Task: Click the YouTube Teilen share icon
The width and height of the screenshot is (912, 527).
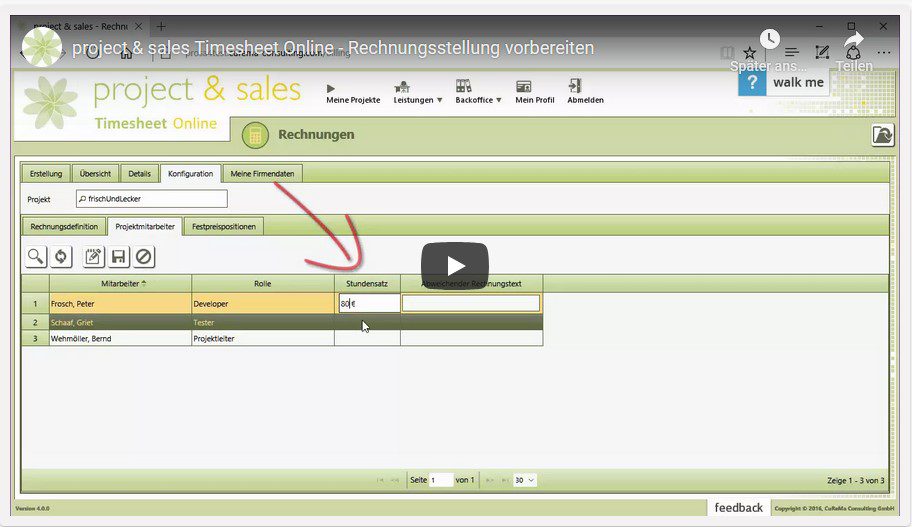Action: pyautogui.click(x=854, y=41)
